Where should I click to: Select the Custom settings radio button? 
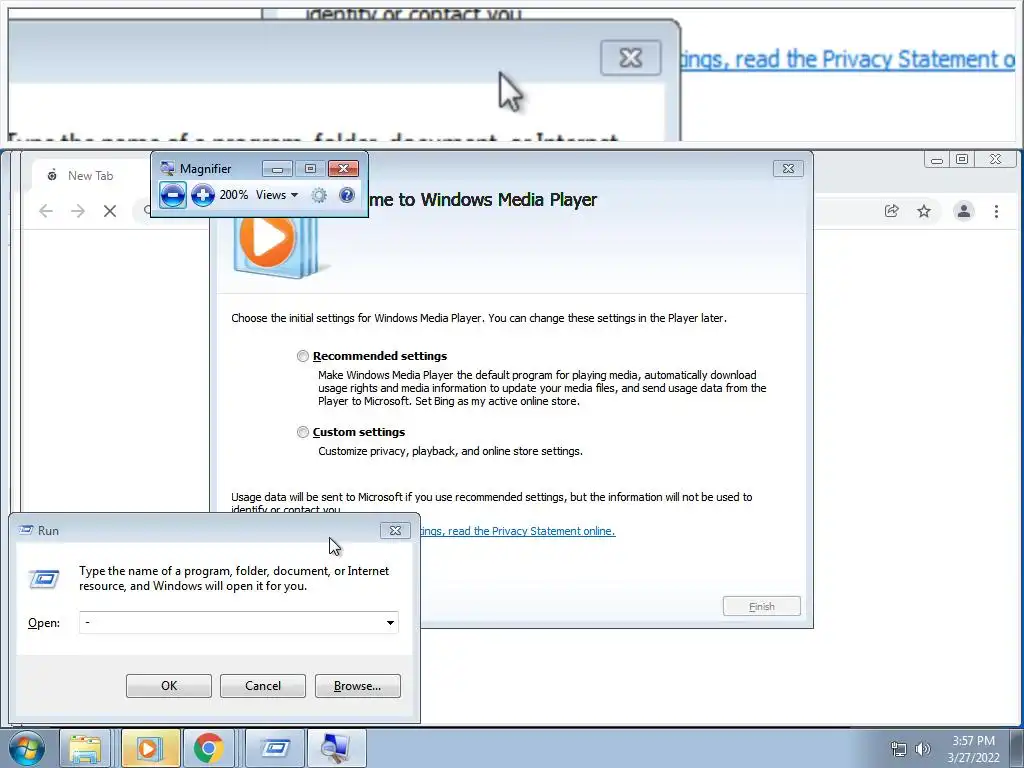click(x=302, y=432)
